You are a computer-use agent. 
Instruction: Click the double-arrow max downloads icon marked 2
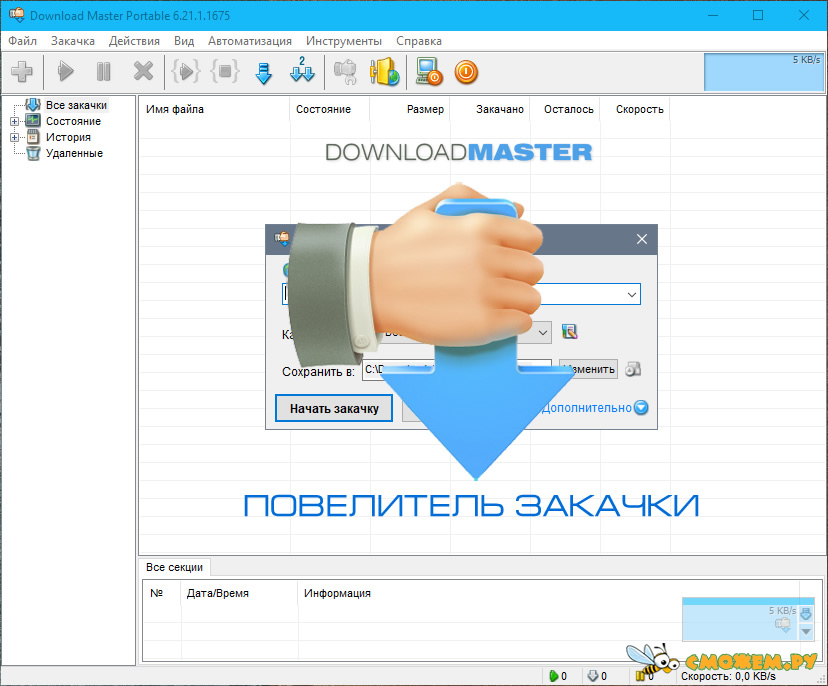pyautogui.click(x=302, y=70)
